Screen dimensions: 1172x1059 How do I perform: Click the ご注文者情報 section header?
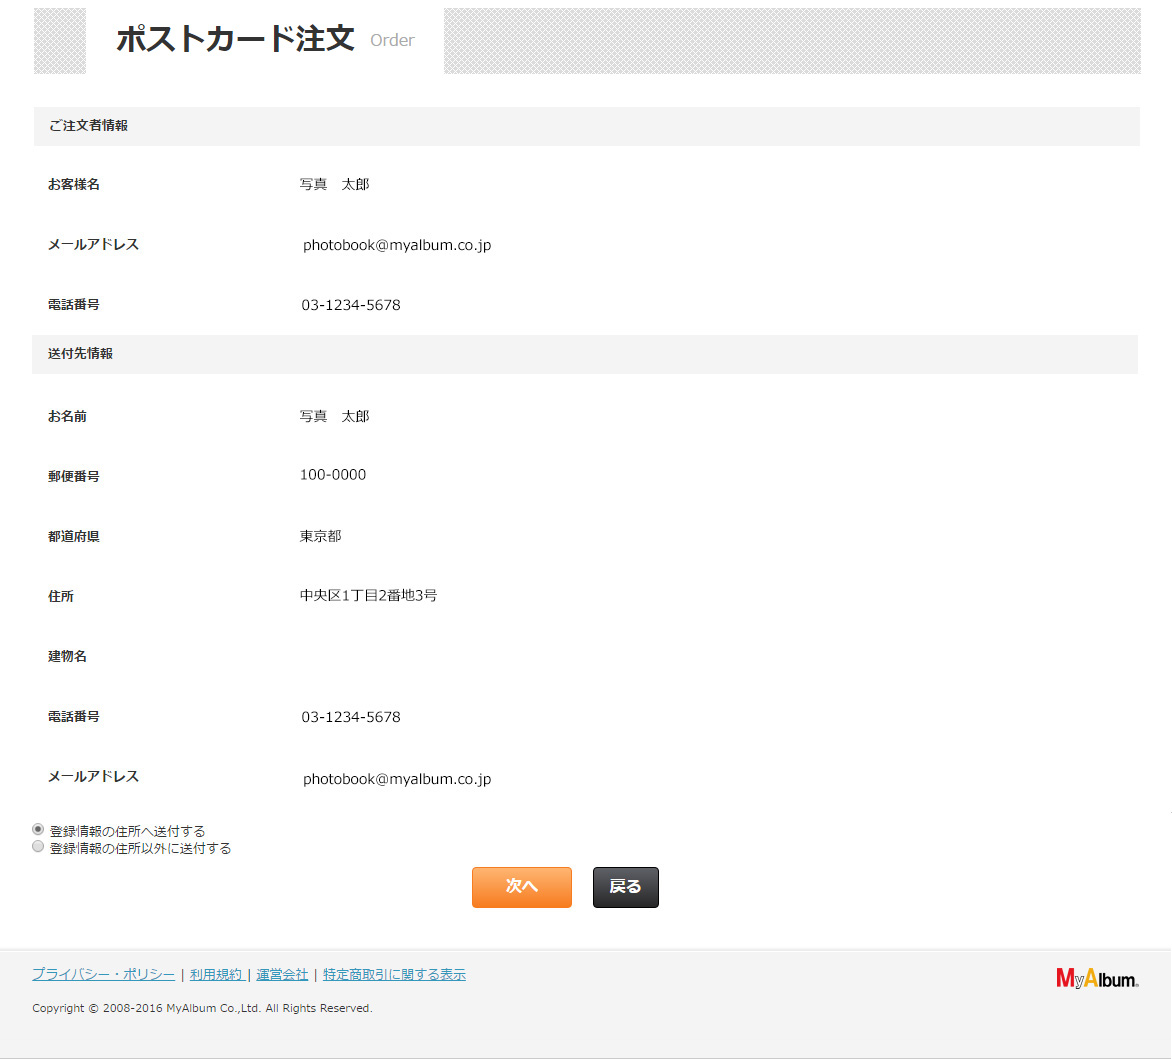[88, 126]
